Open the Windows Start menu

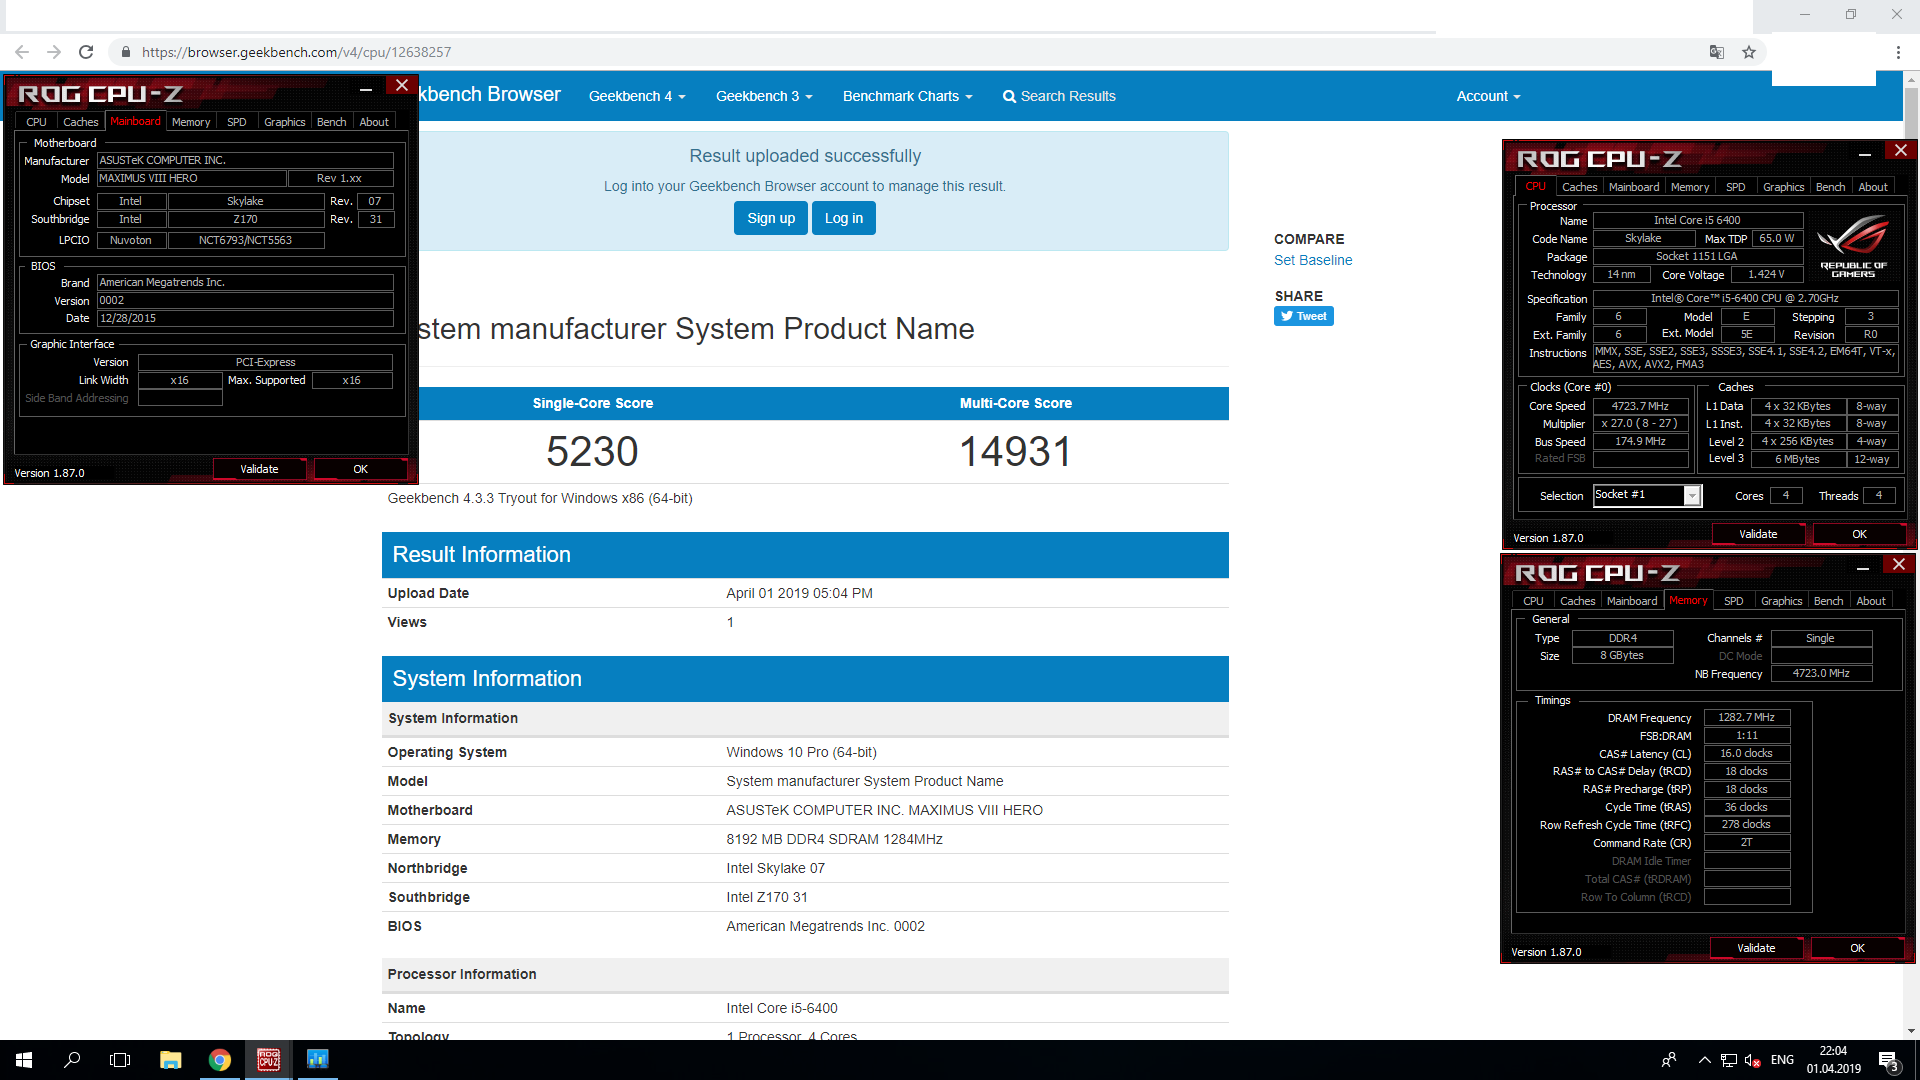pyautogui.click(x=24, y=1060)
